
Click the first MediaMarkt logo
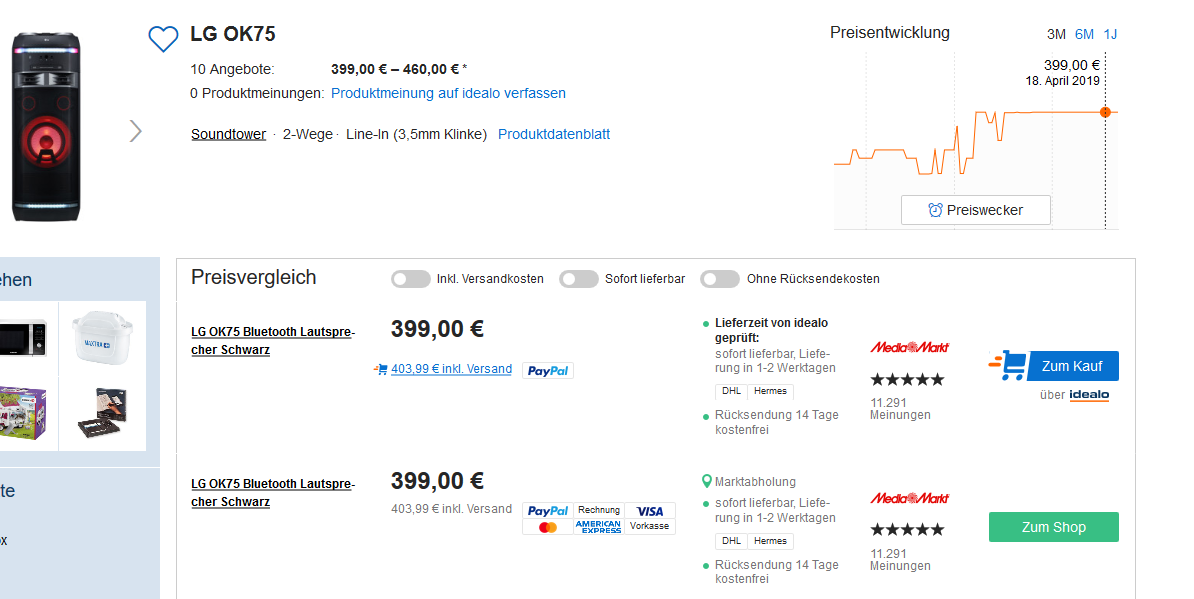(909, 347)
